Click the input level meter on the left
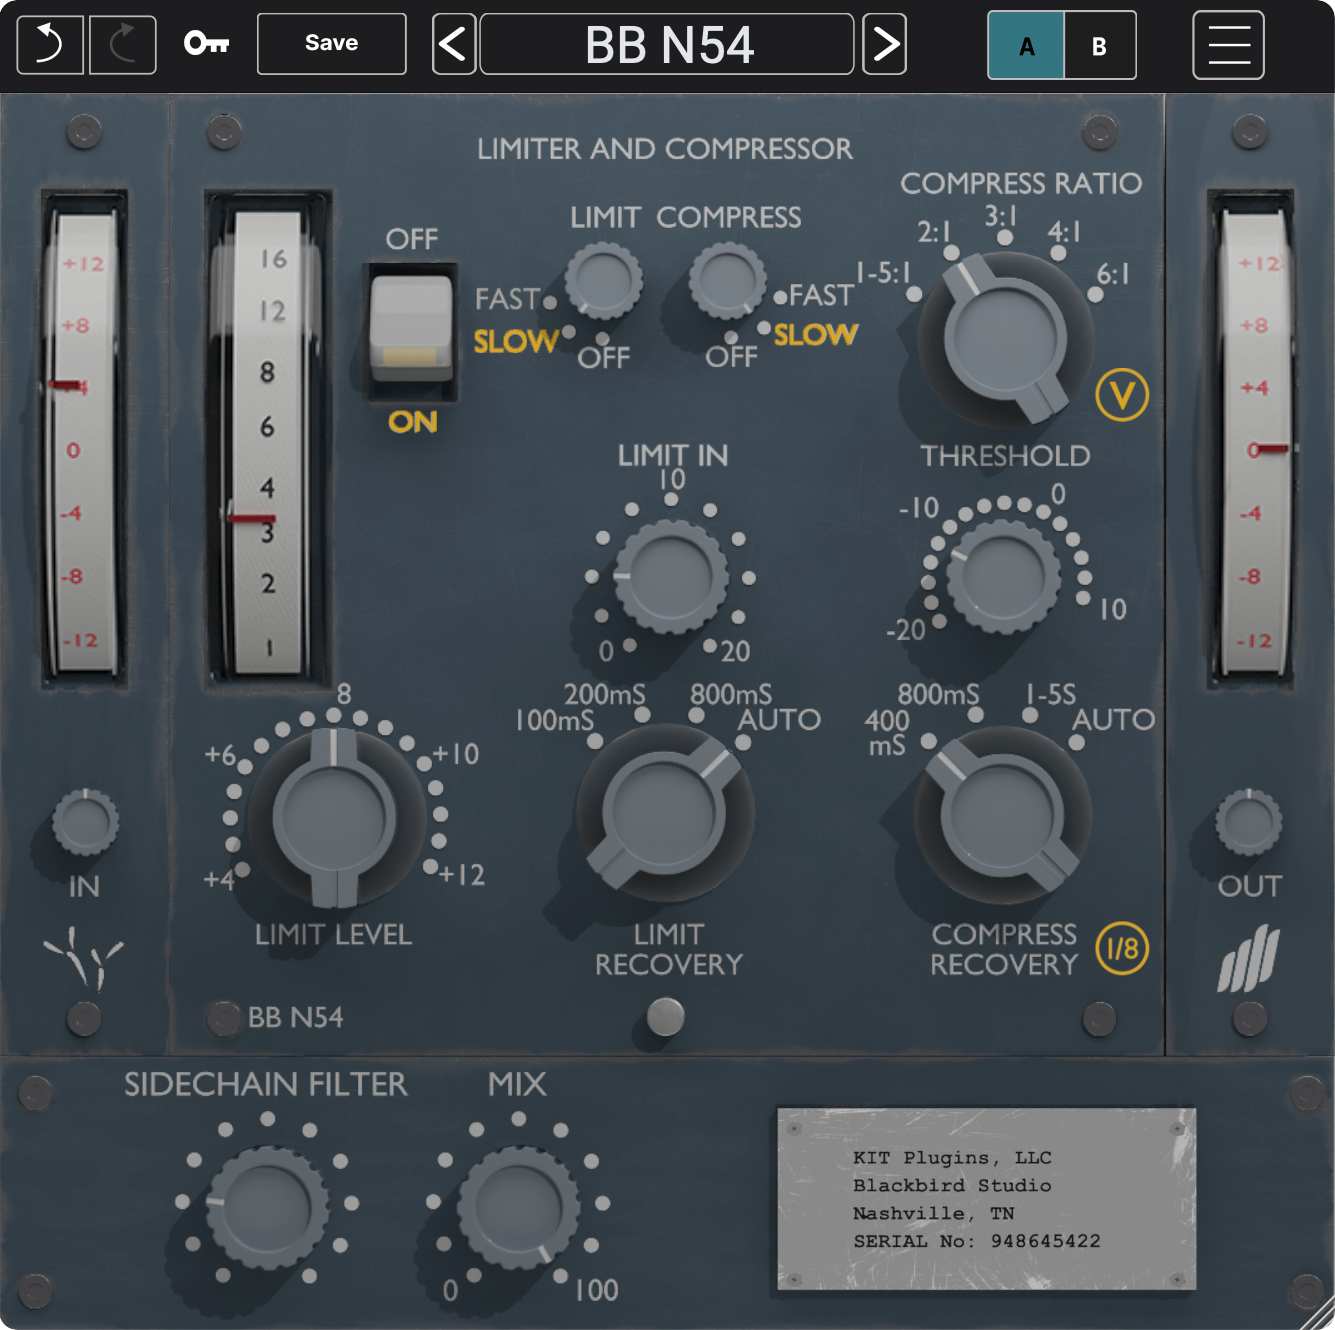Viewport: 1335px width, 1330px height. click(x=83, y=440)
